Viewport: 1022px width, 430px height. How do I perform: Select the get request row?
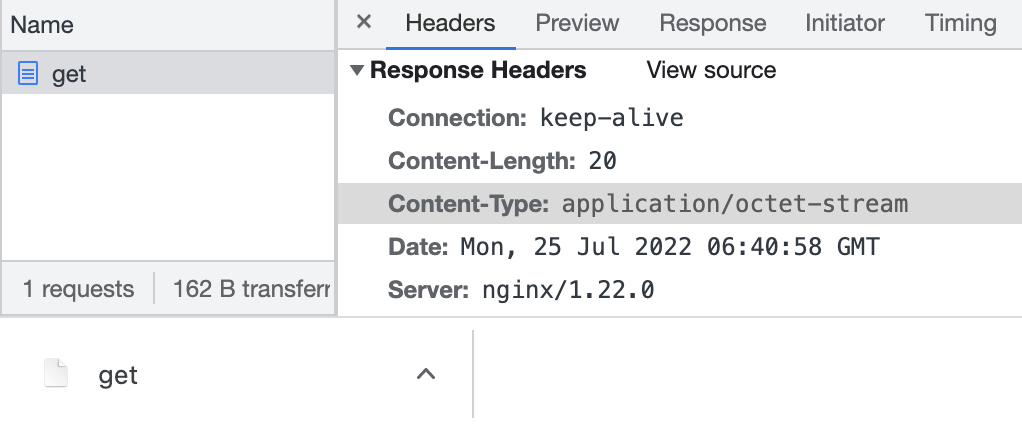[x=168, y=74]
